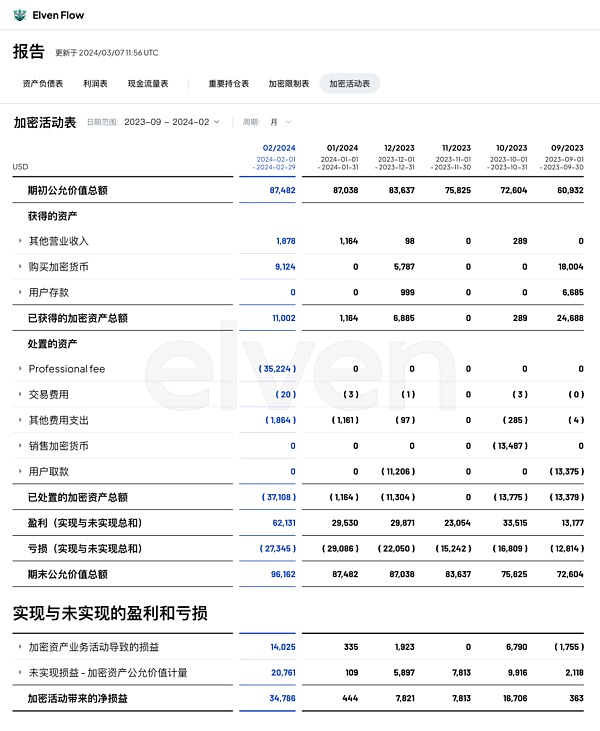This screenshot has width=600, height=731.
Task: Click the total 11,002 in 已获得的加密资产总额
Action: (284, 318)
